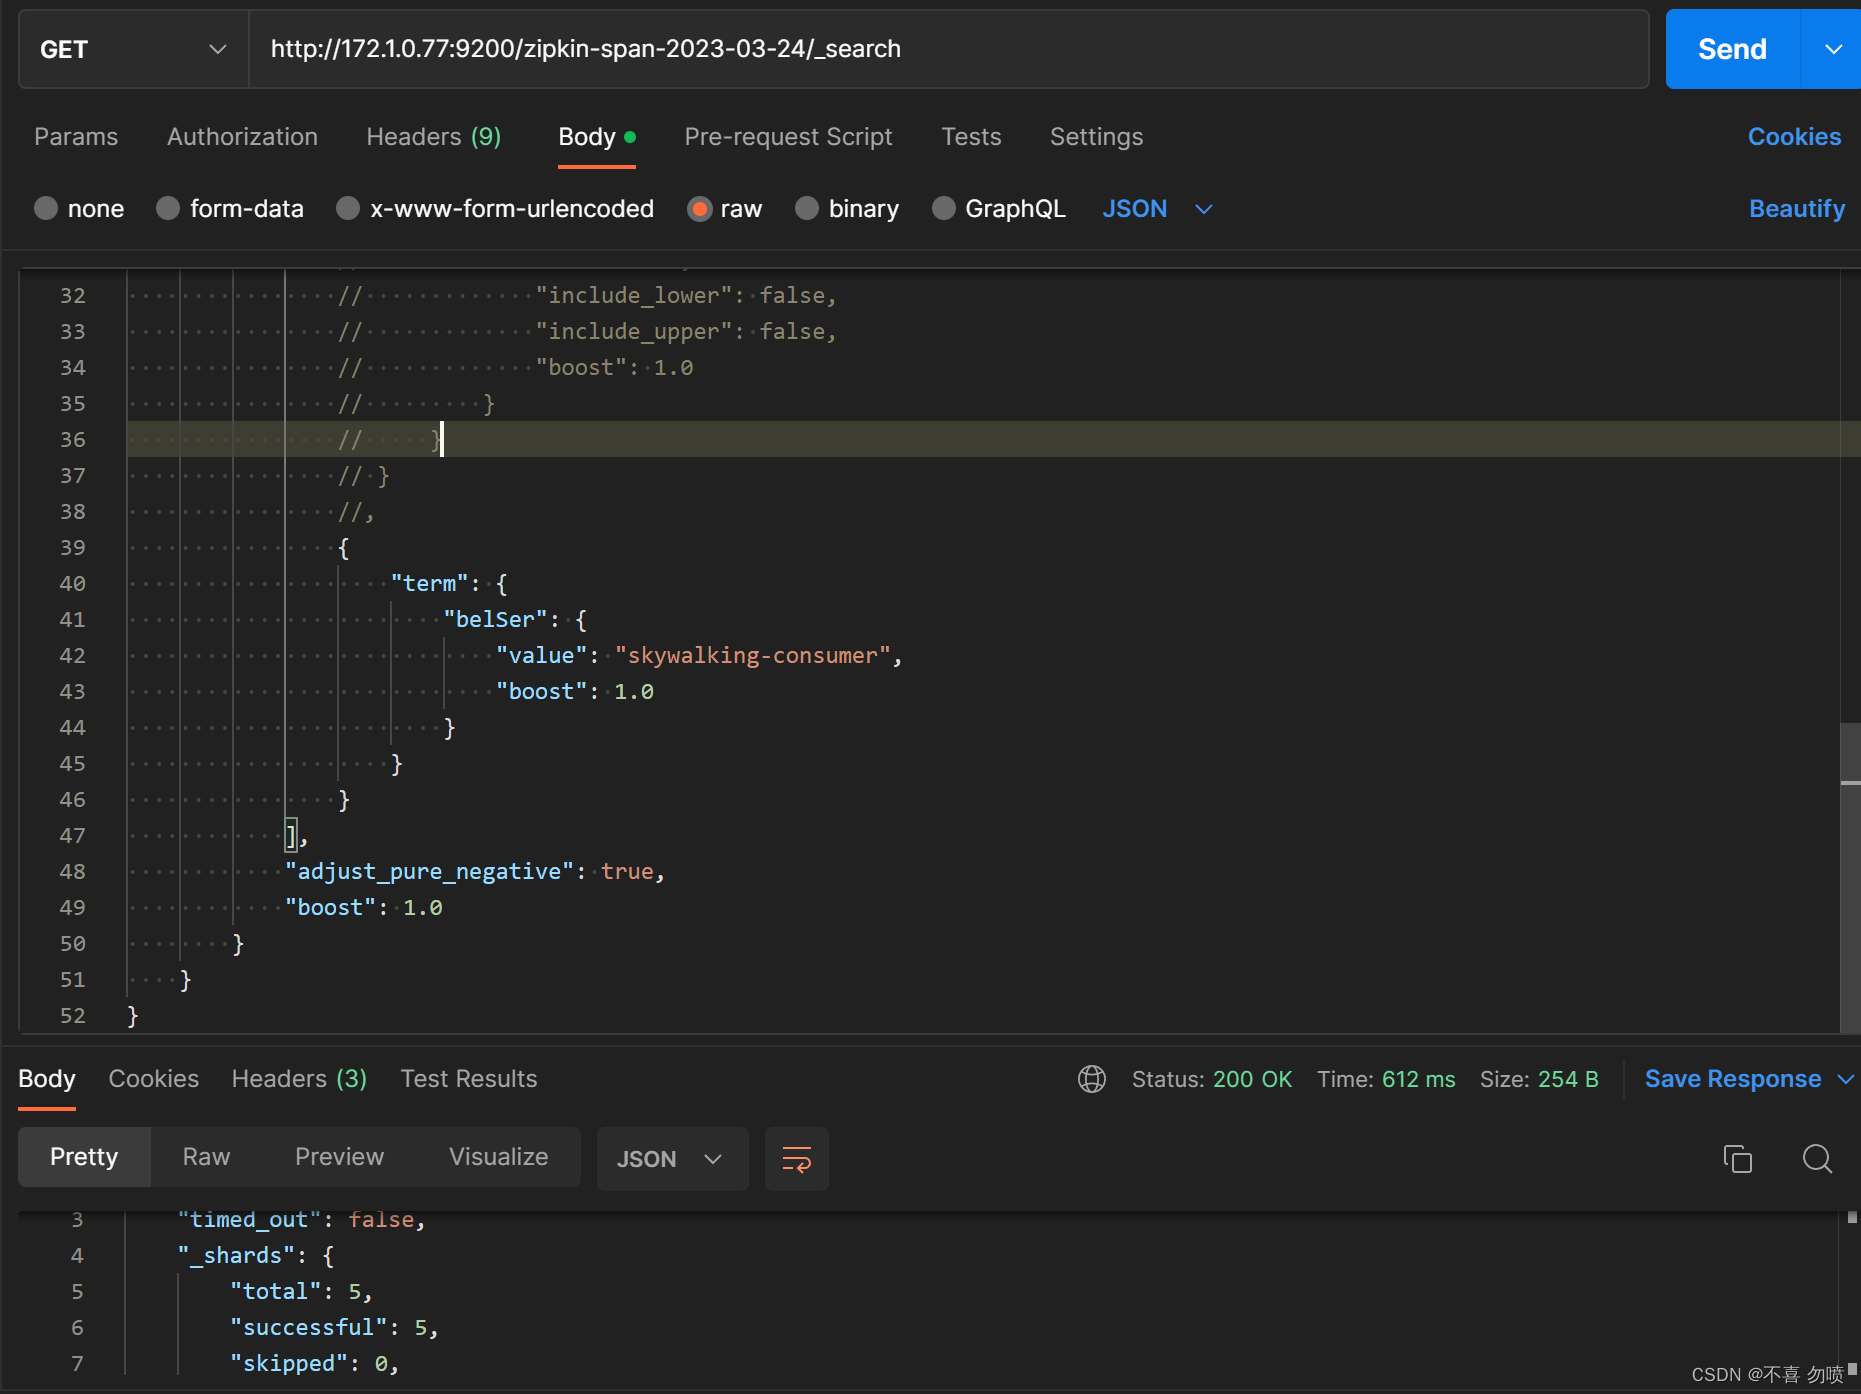Viewport: 1861px width, 1394px height.
Task: Switch to the Preview response view
Action: (x=339, y=1157)
